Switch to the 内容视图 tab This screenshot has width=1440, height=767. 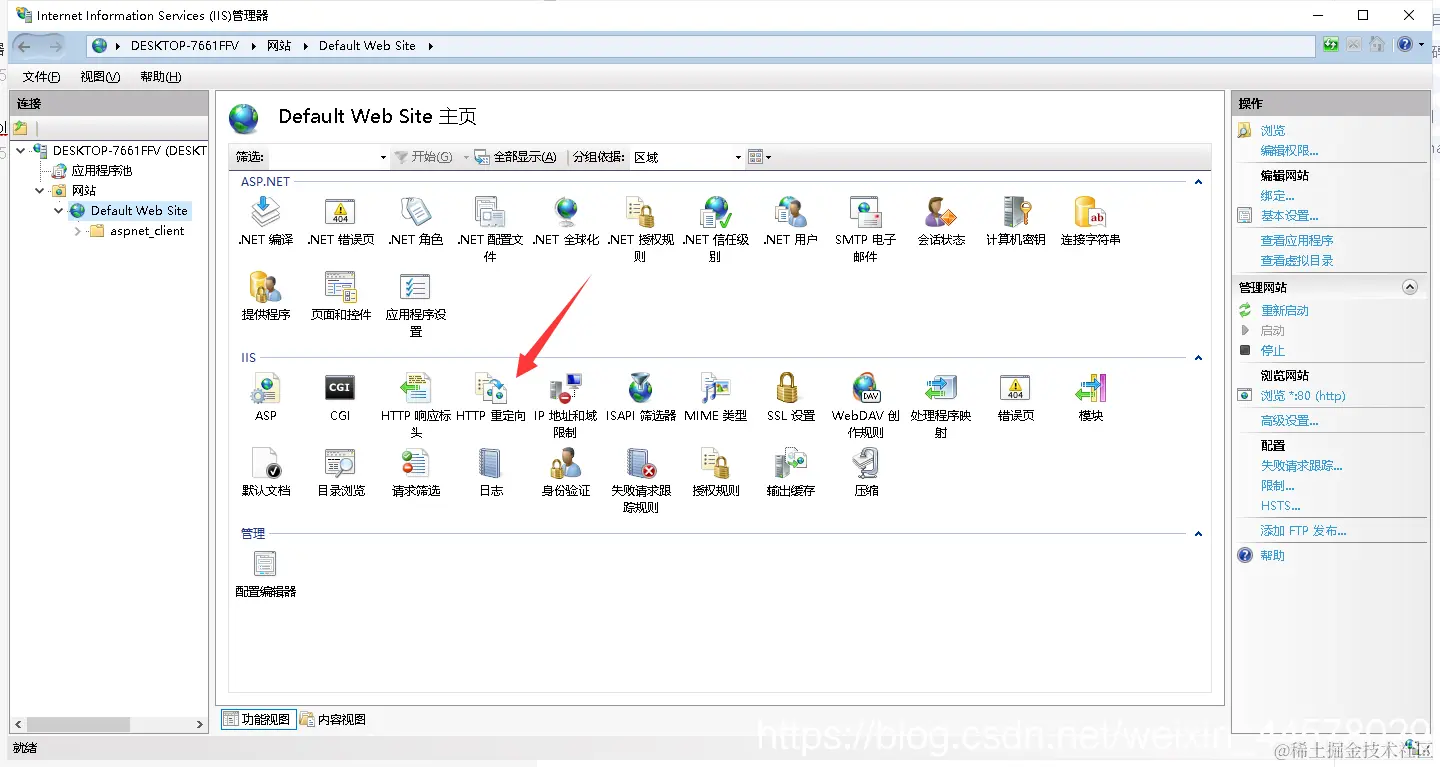(x=333, y=719)
